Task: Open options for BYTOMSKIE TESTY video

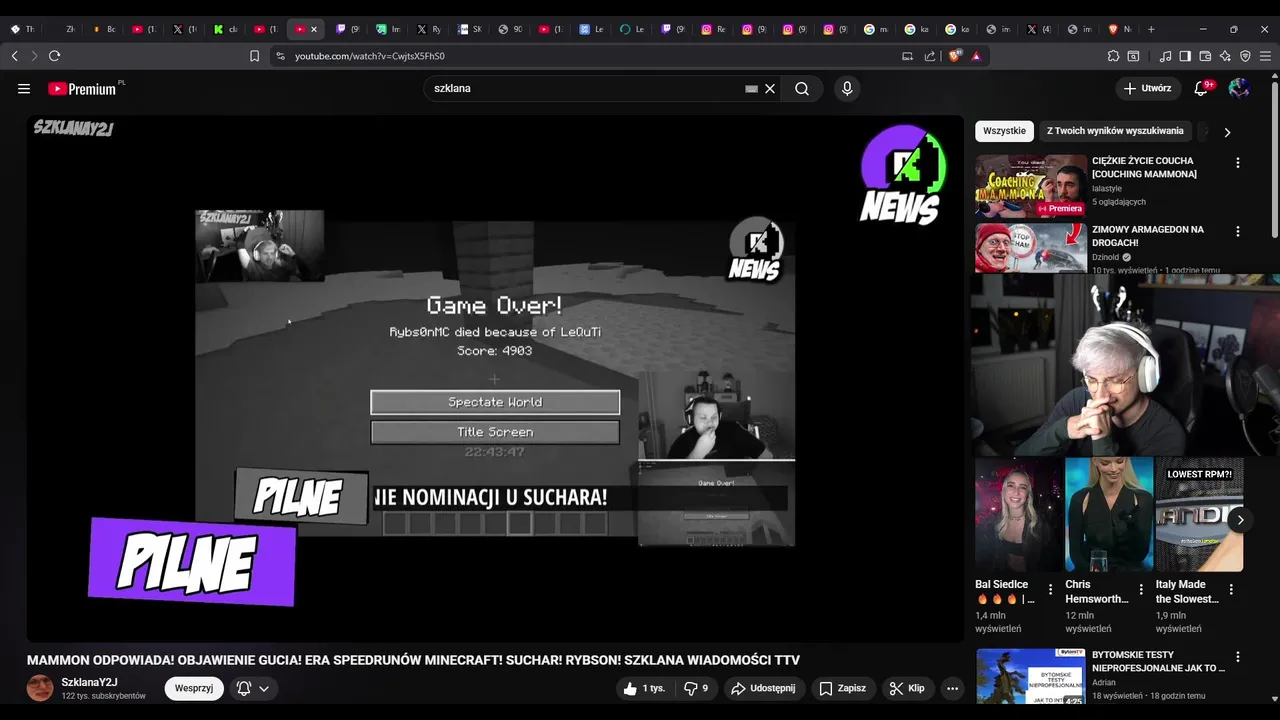Action: 1237,657
